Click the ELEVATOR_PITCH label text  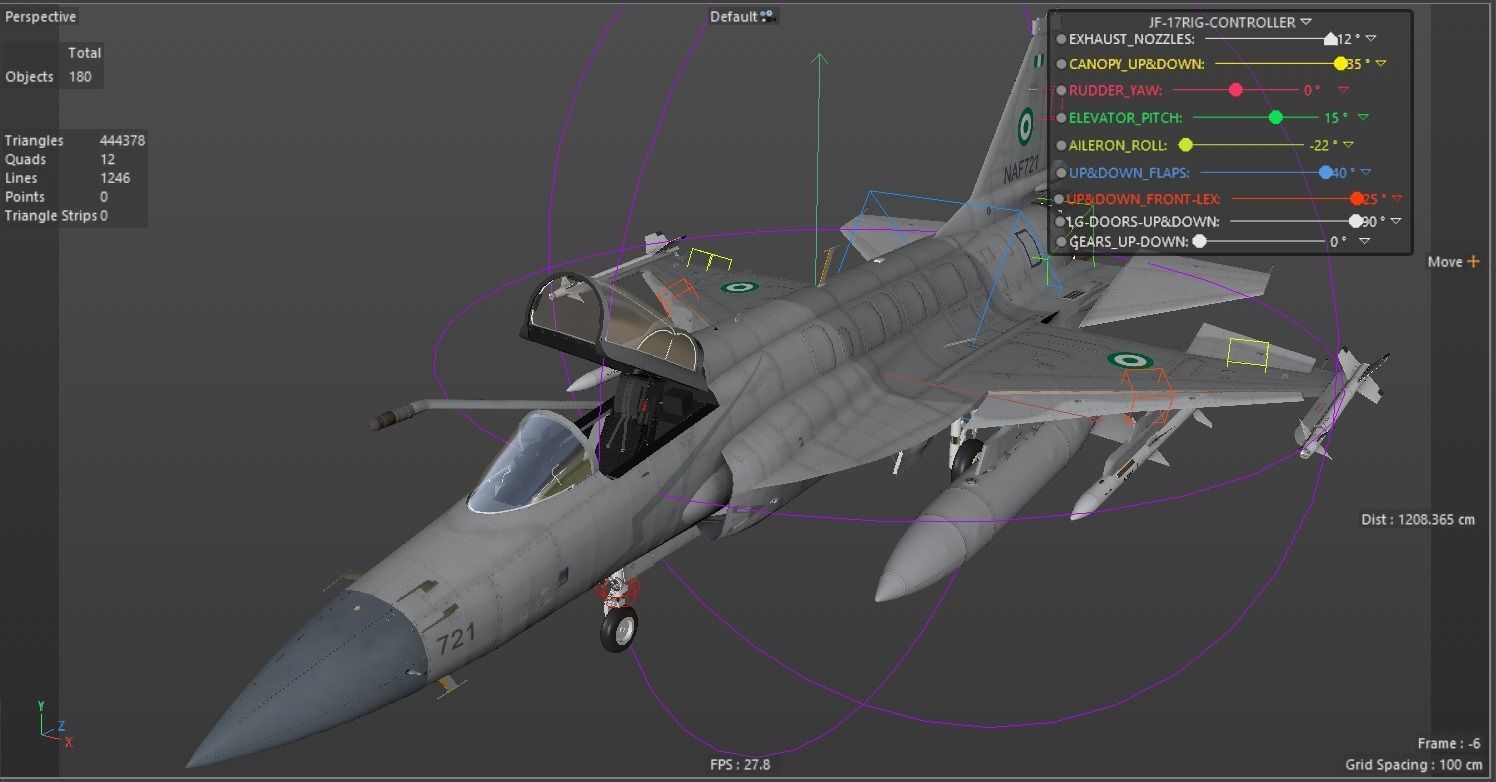pos(1126,118)
